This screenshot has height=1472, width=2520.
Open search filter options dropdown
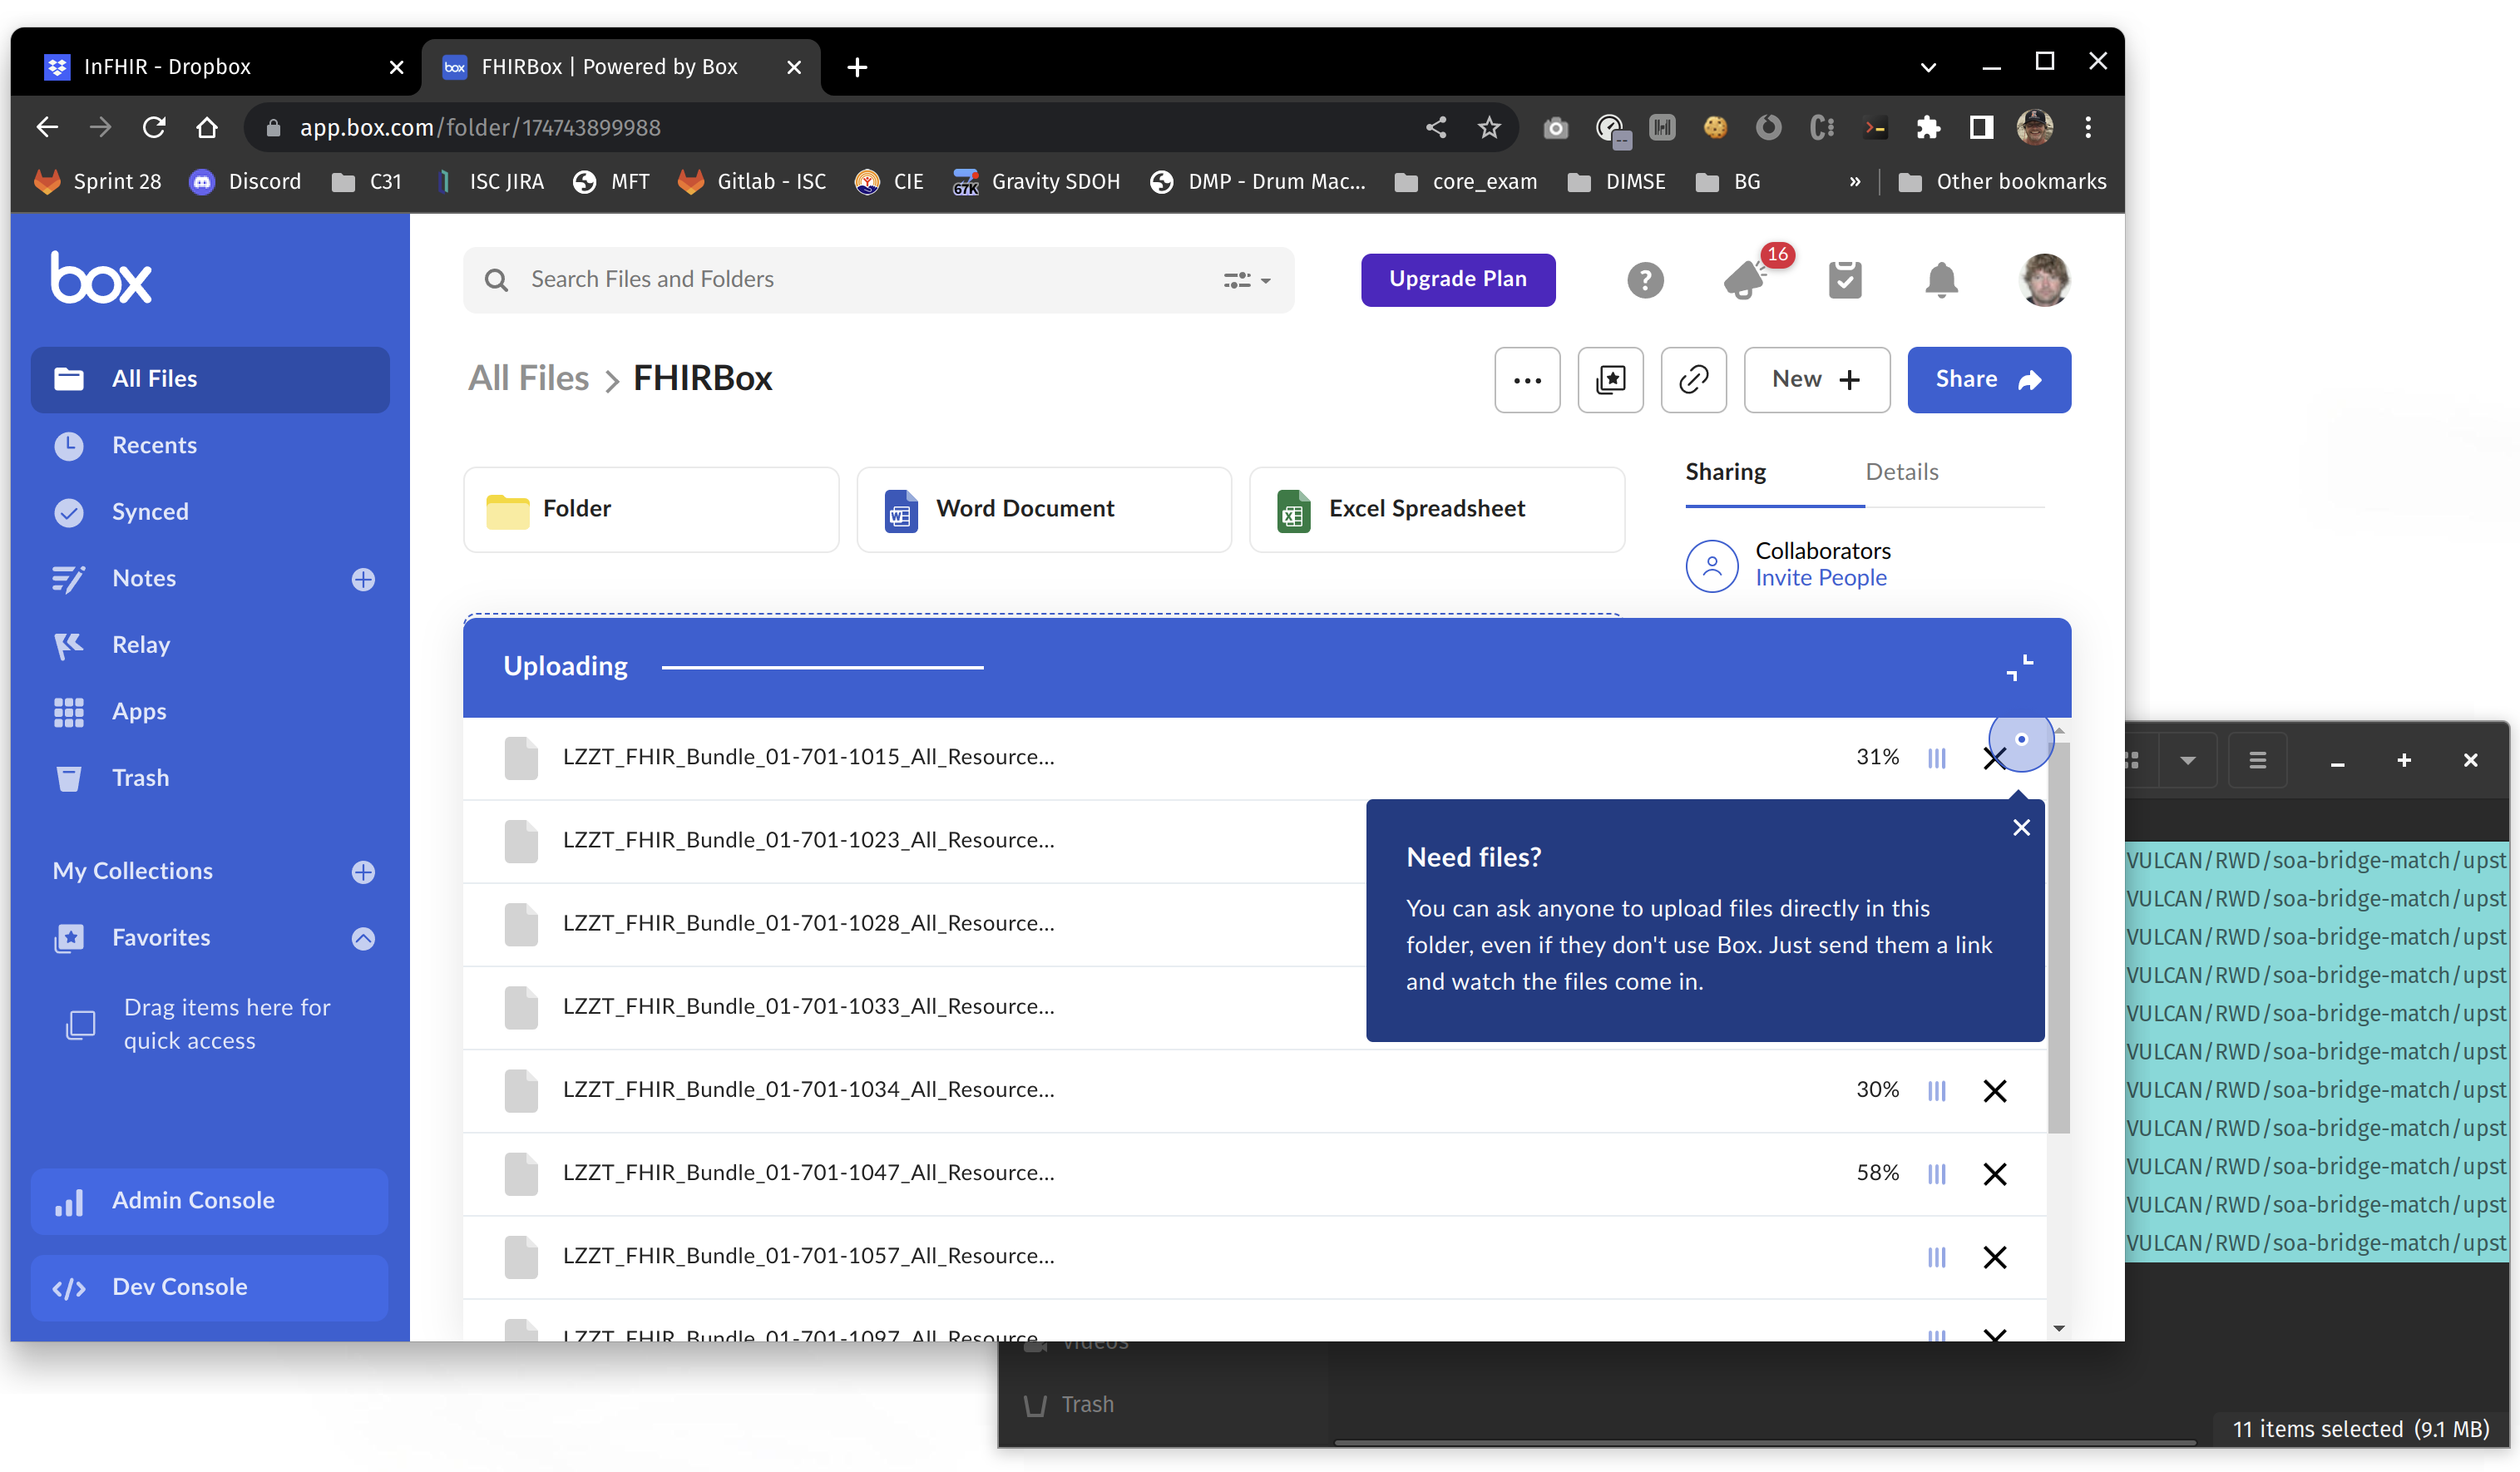[1246, 280]
